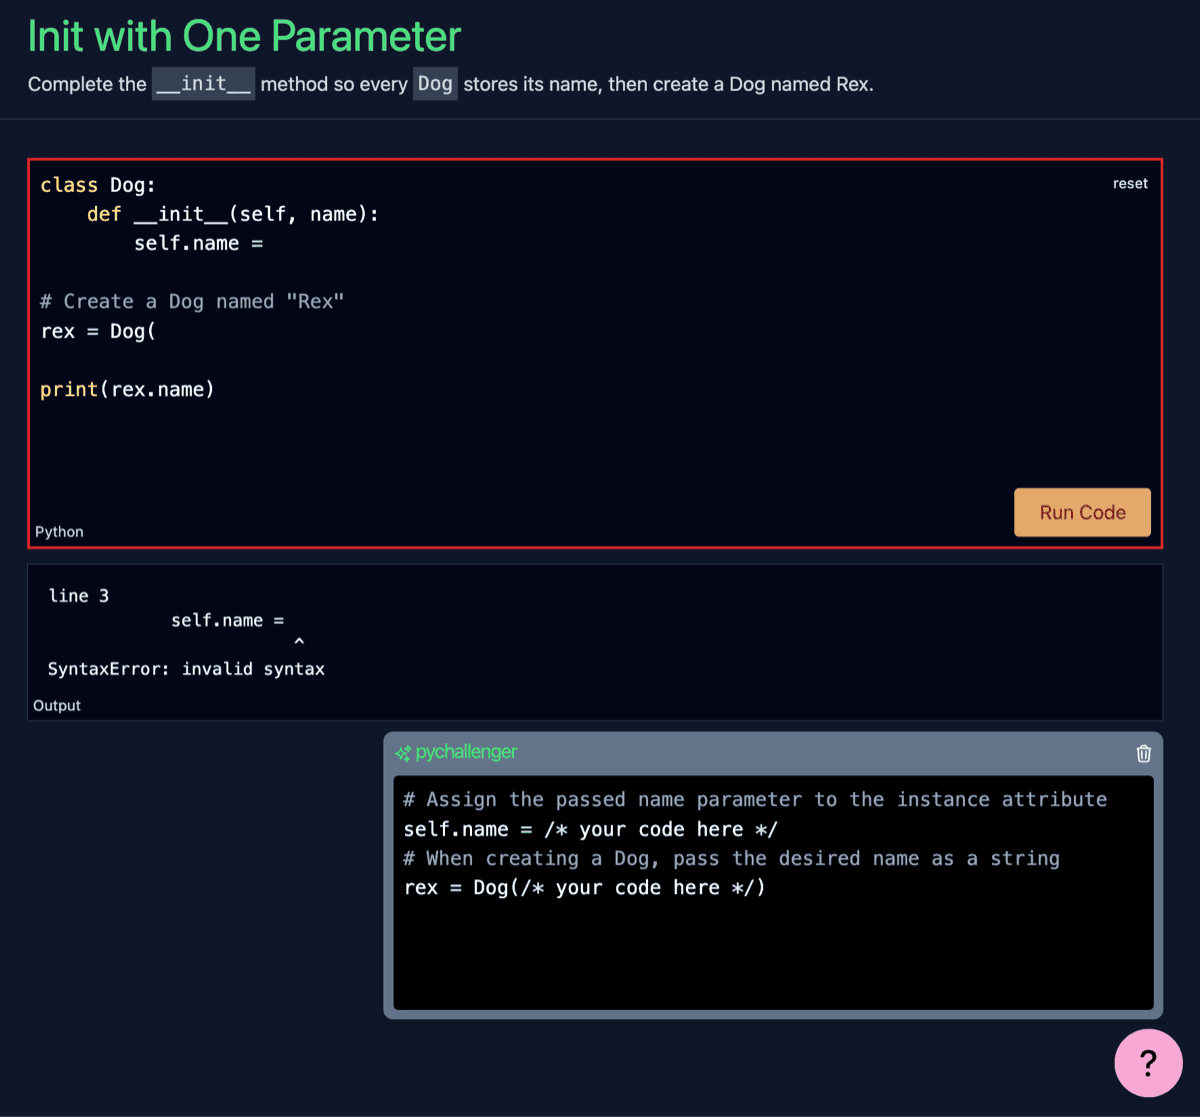Viewport: 1200px width, 1117px height.
Task: Click the Python language label
Action: click(x=59, y=531)
